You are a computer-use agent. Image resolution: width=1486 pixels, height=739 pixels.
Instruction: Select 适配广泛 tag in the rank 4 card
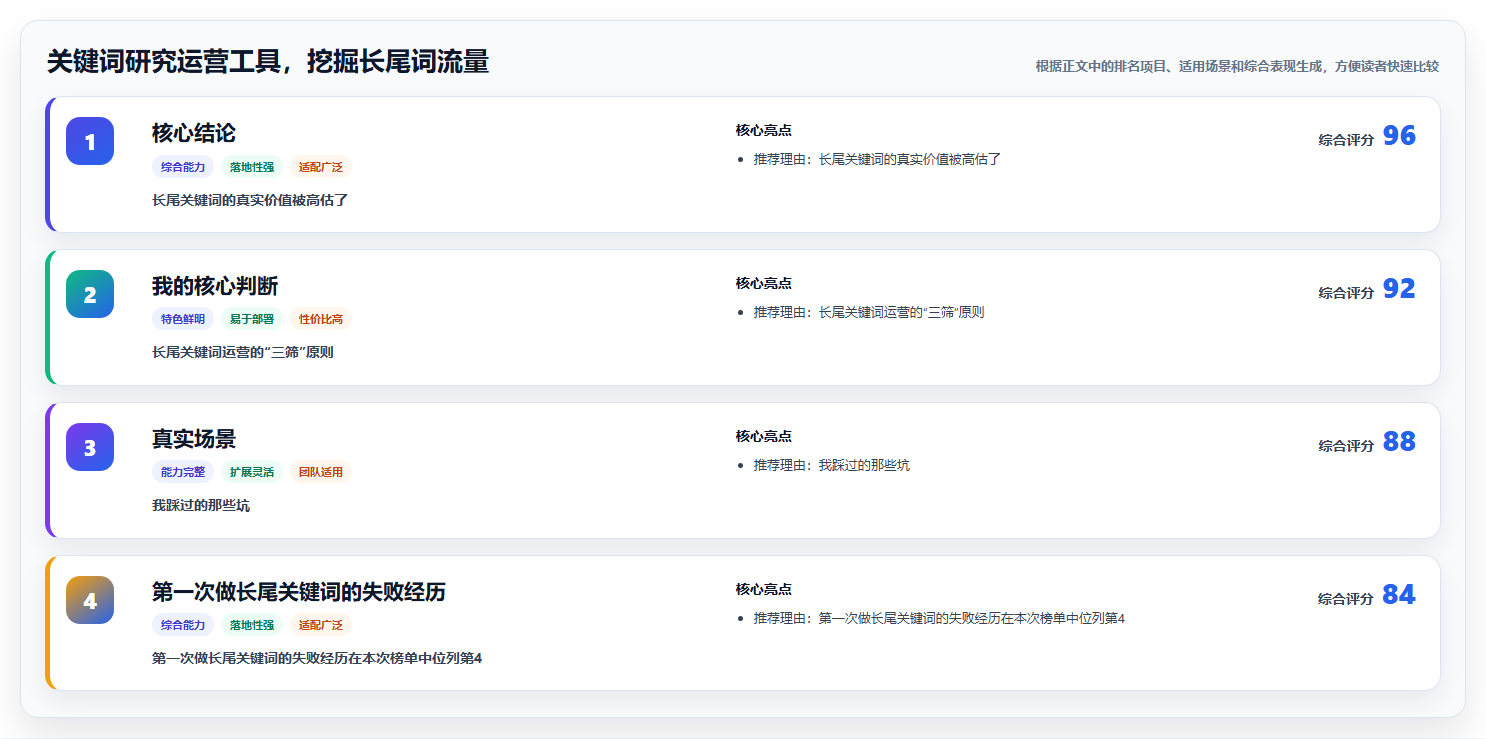321,625
